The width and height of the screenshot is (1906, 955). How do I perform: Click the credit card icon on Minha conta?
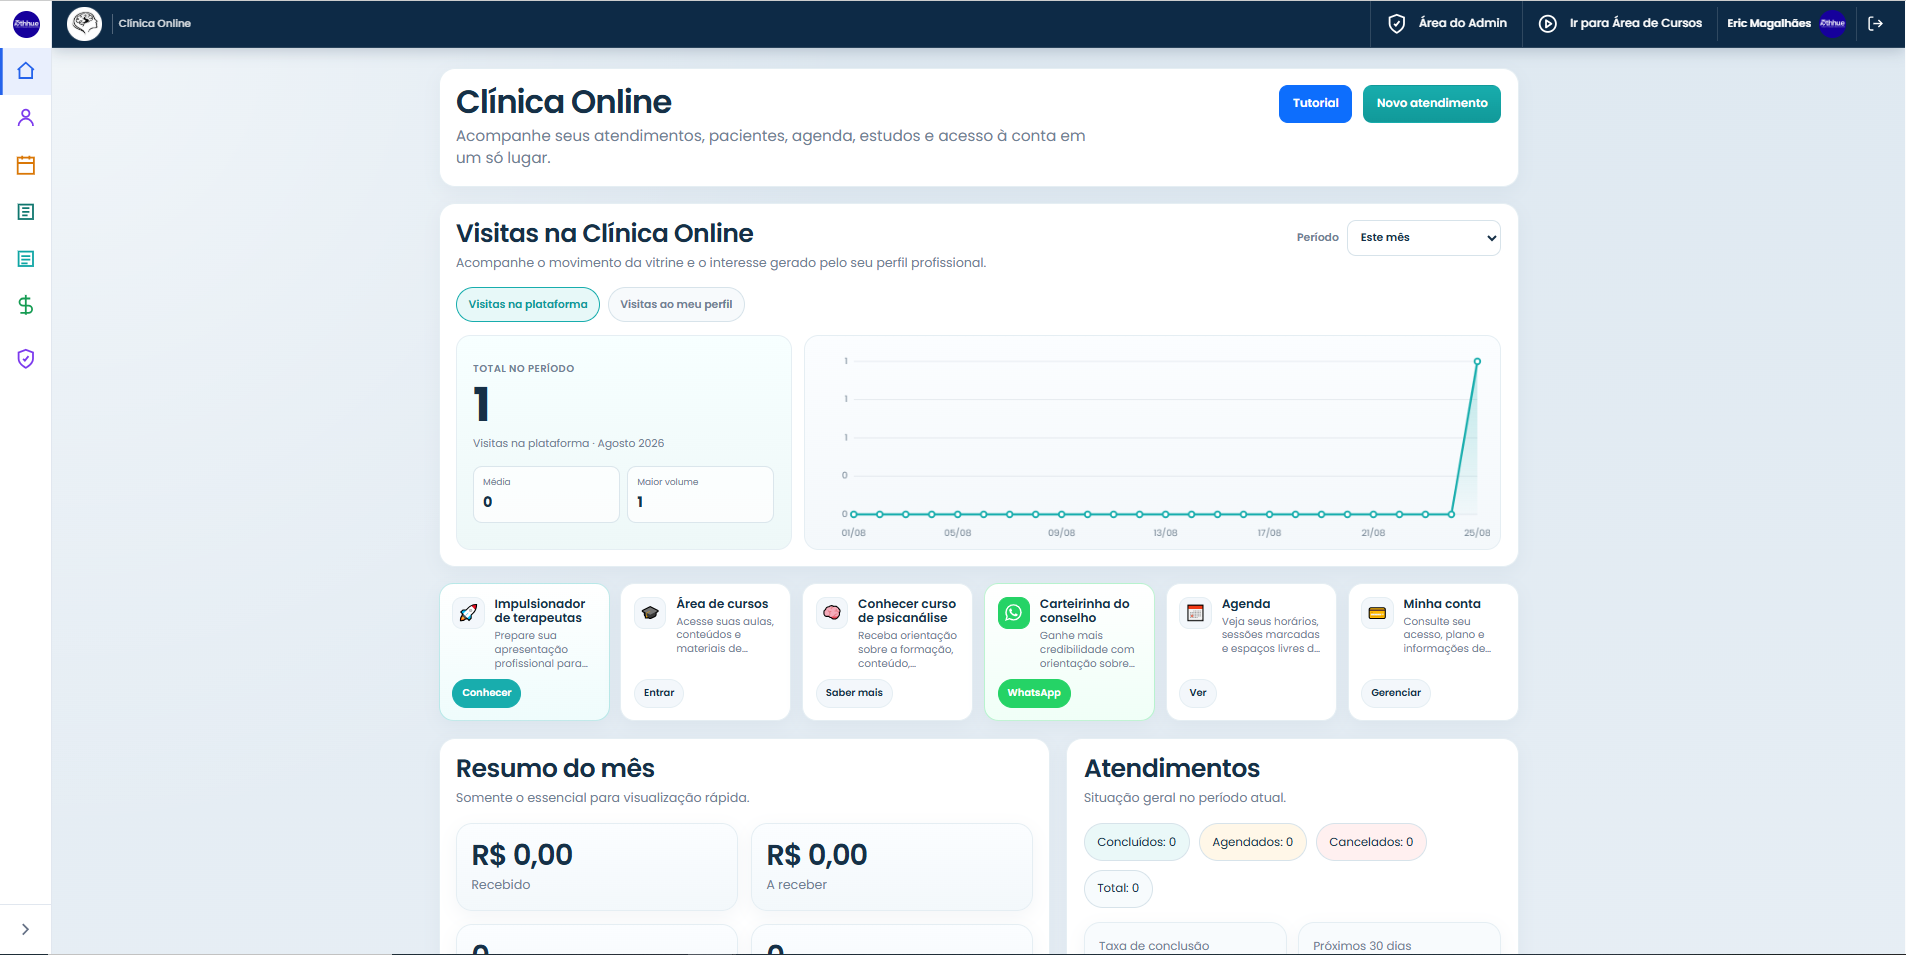click(1377, 613)
